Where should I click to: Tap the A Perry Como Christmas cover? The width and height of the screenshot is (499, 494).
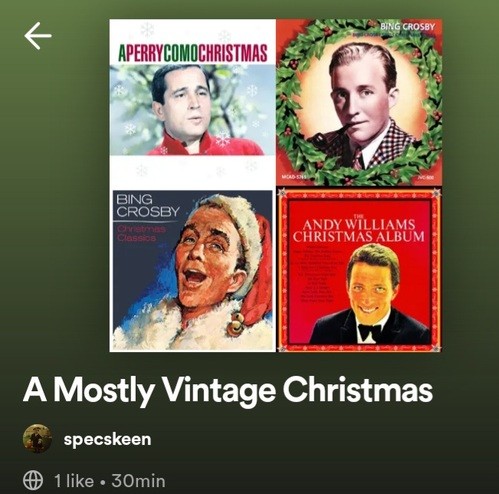pyautogui.click(x=193, y=102)
